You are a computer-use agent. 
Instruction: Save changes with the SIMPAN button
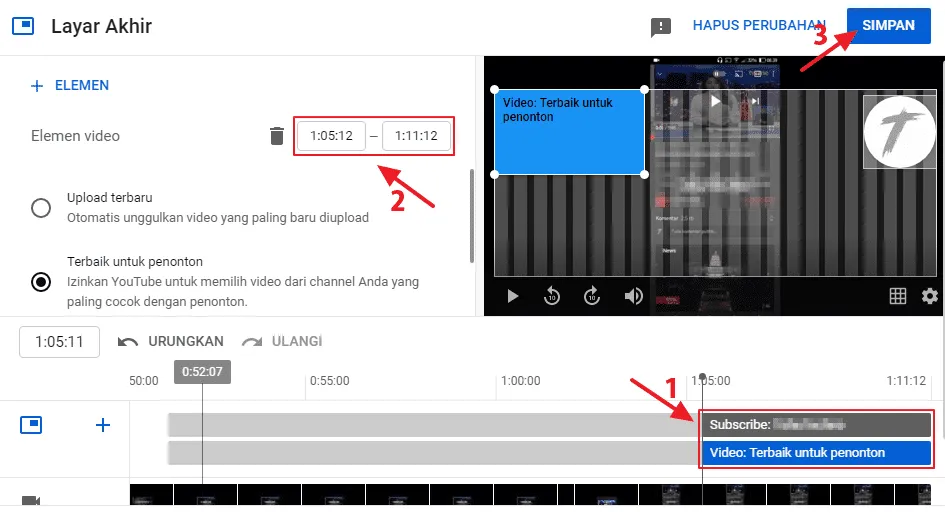888,25
